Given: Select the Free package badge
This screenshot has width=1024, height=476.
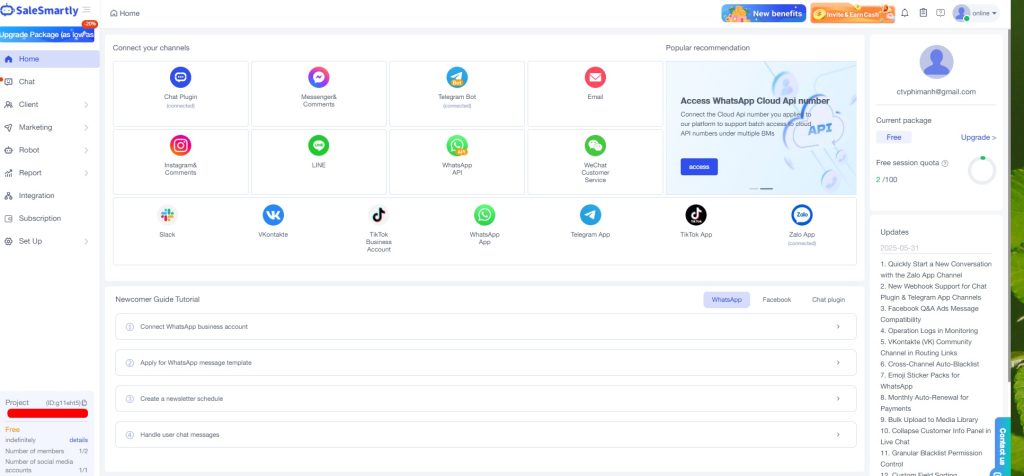Looking at the screenshot, I should point(893,138).
